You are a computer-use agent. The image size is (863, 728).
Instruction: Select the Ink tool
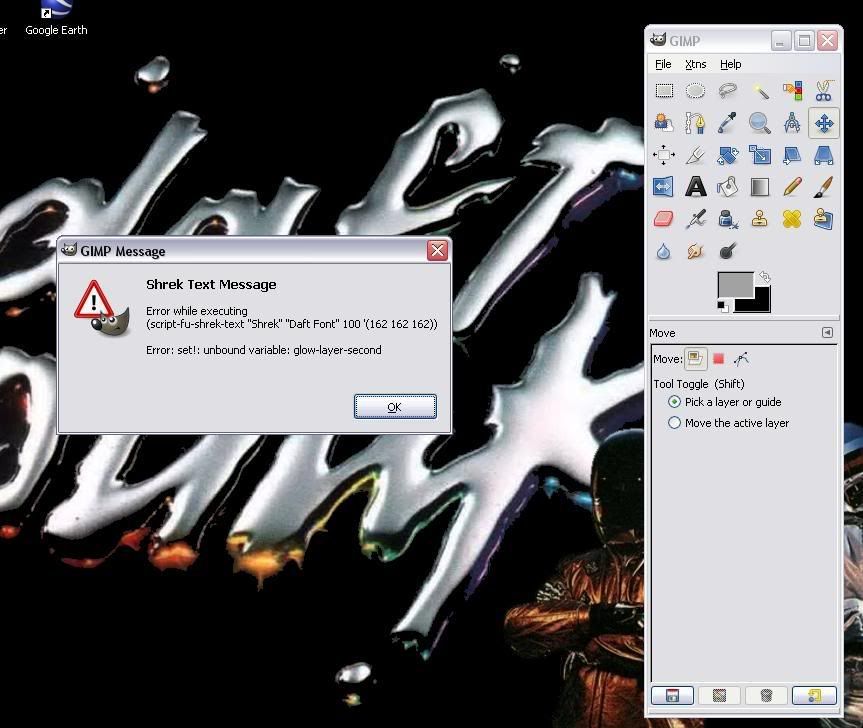[728, 220]
